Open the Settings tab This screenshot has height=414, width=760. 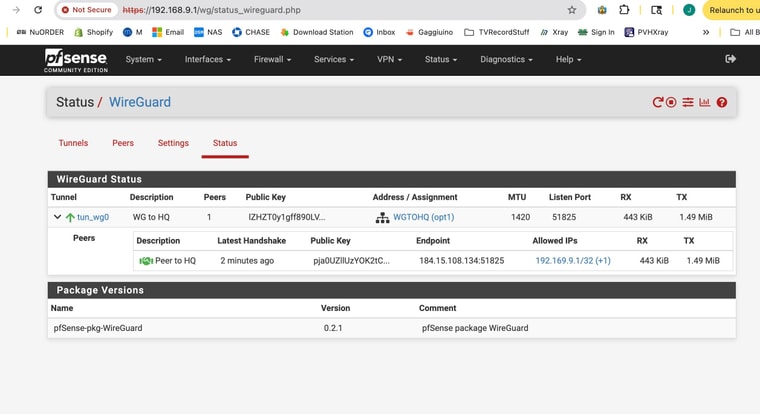click(x=173, y=143)
